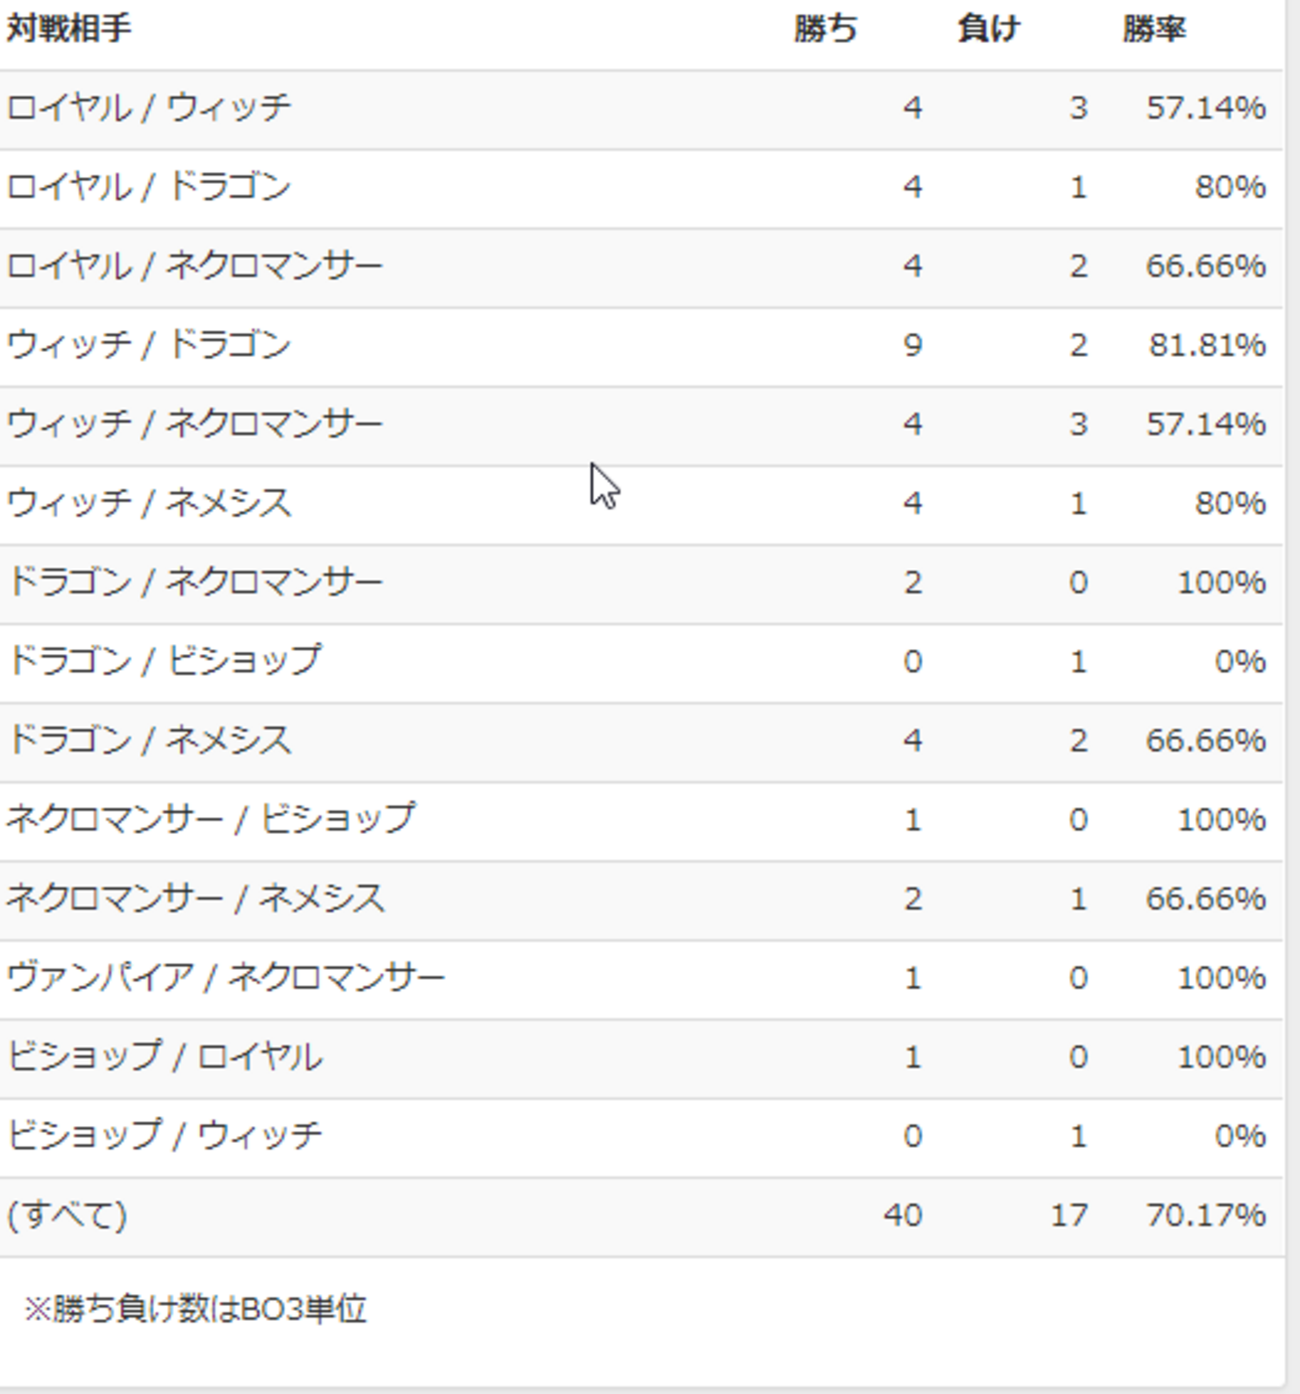1300x1394 pixels.
Task: Click the ドラゴン / ネメシス matchup
Action: (x=149, y=740)
